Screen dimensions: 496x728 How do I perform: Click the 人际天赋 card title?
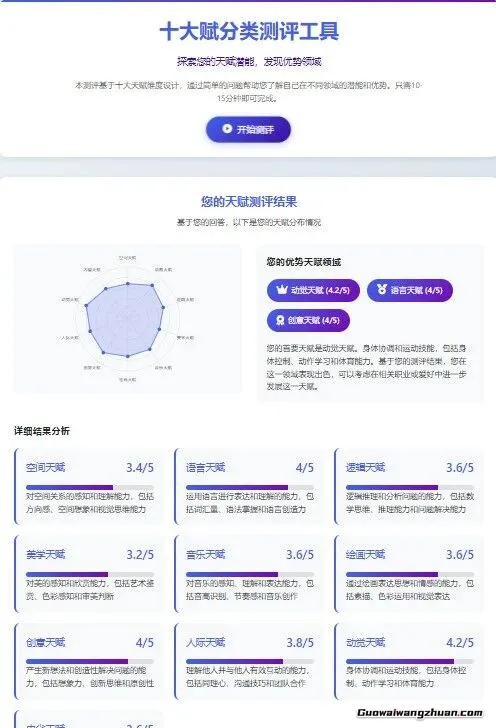coord(206,643)
